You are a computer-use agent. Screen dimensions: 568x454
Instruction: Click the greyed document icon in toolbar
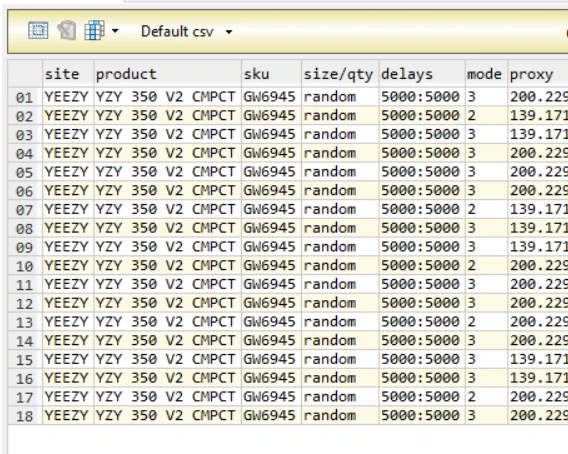tap(67, 31)
